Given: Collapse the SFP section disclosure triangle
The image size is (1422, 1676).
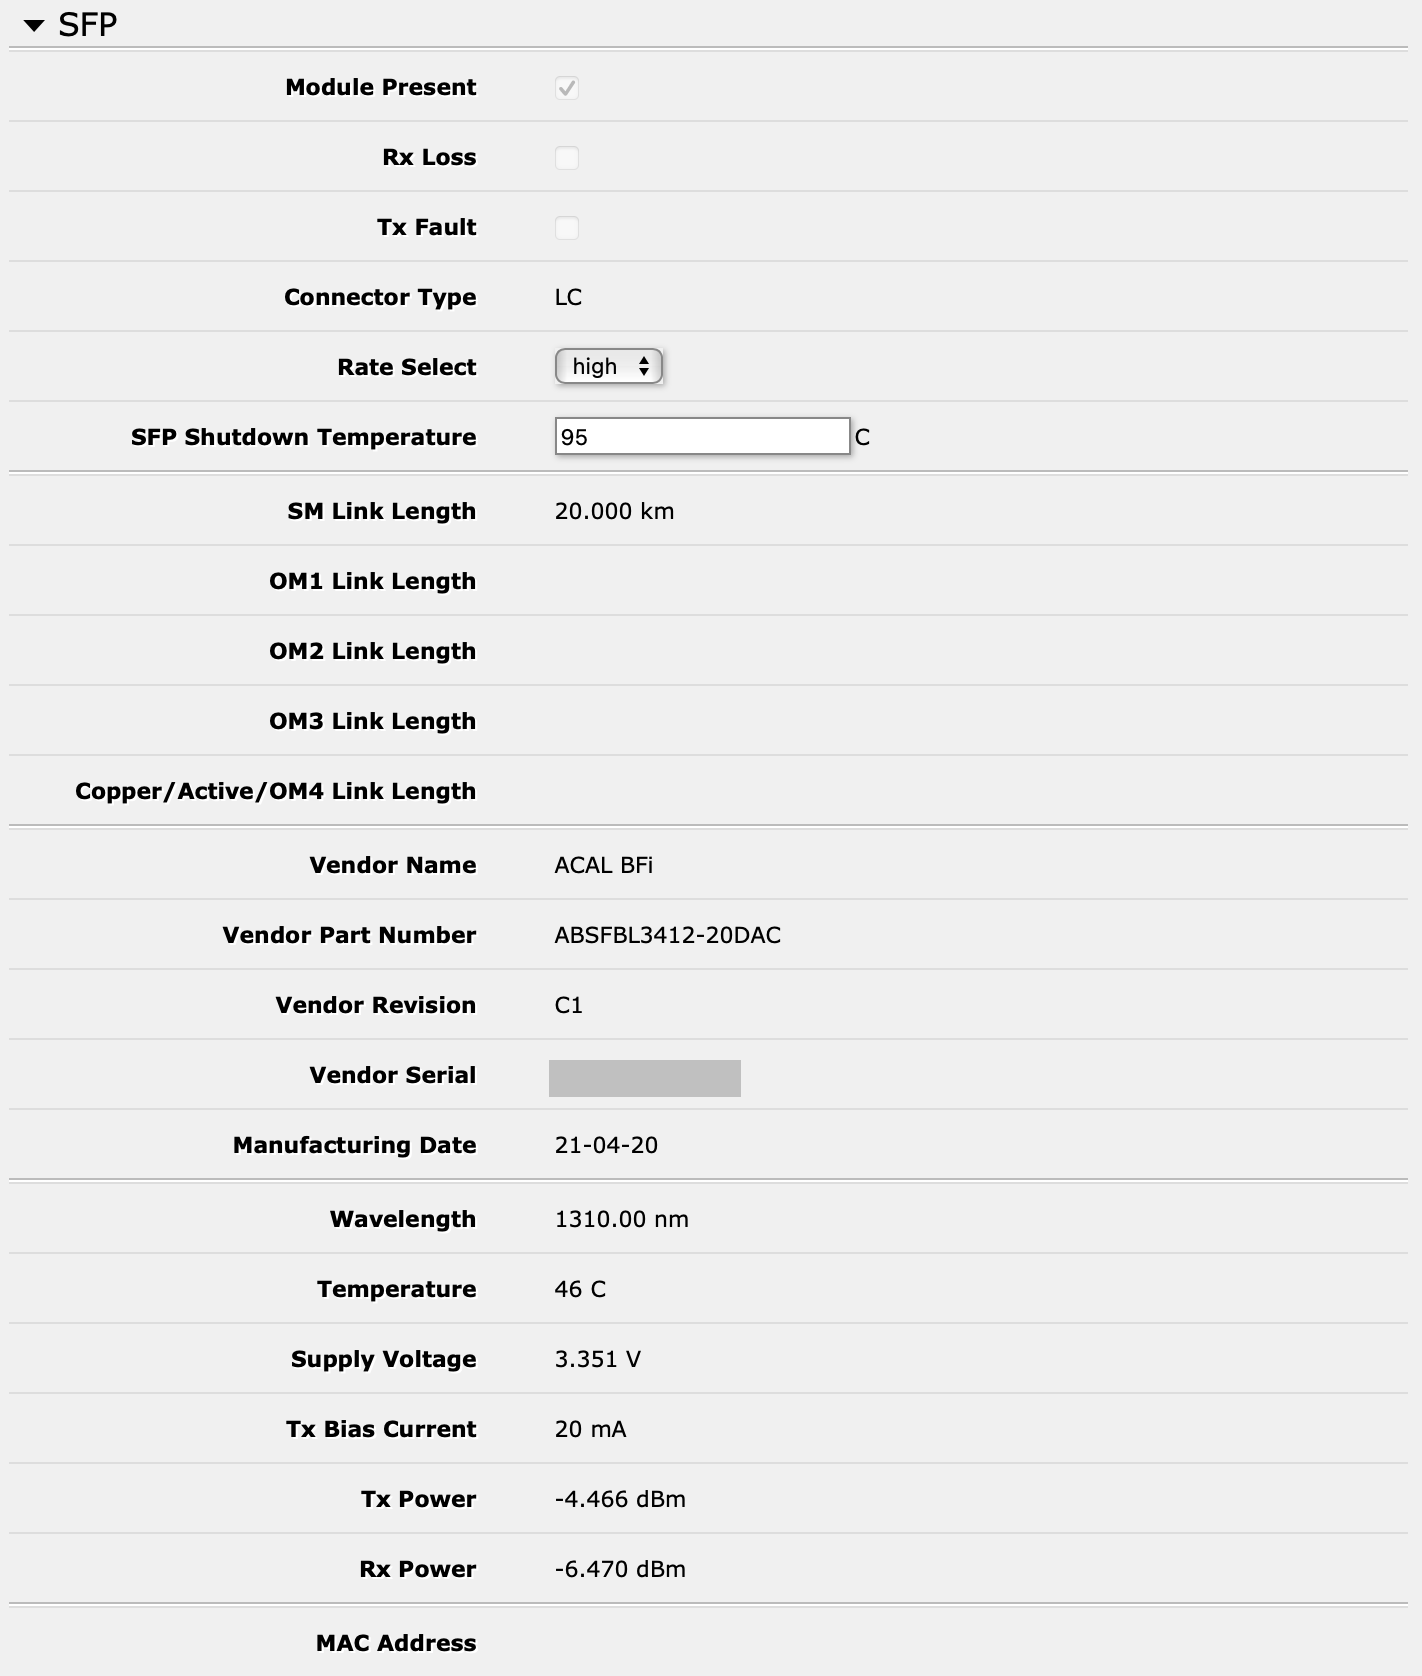Looking at the screenshot, I should tap(36, 22).
